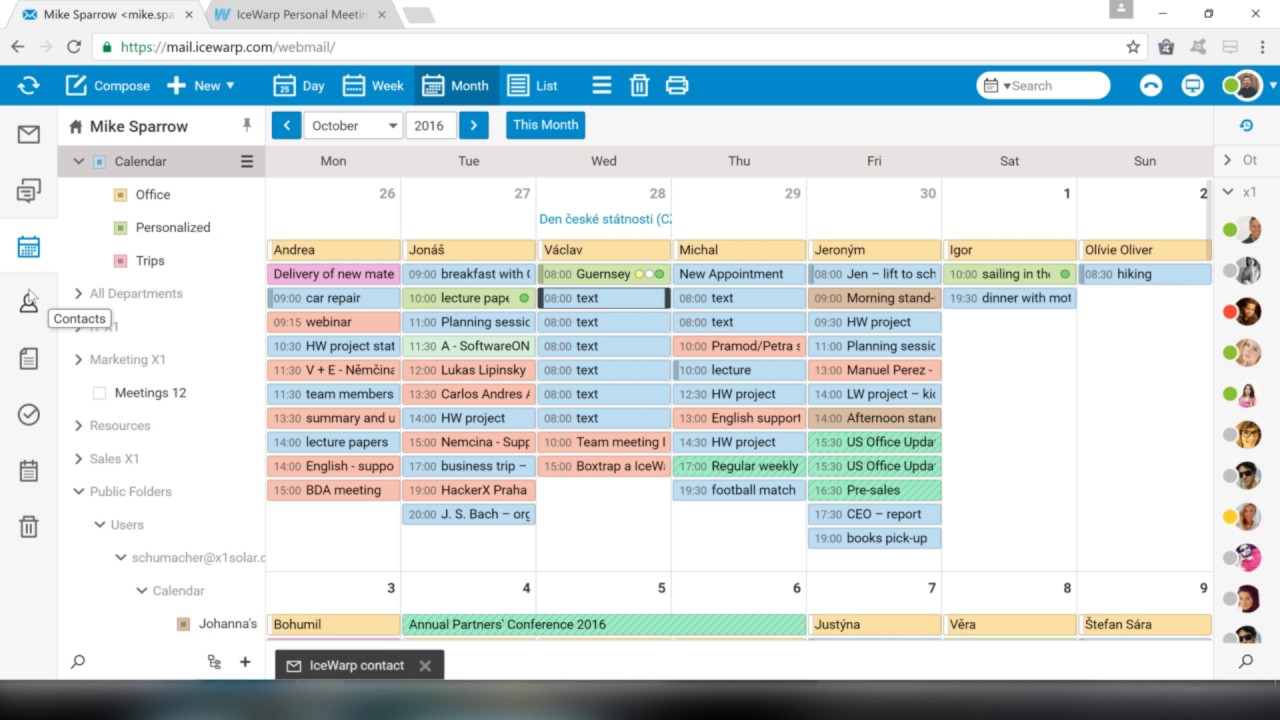Toggle the Office calendar checkbox
Viewport: 1280px width, 720px height.
[120, 195]
